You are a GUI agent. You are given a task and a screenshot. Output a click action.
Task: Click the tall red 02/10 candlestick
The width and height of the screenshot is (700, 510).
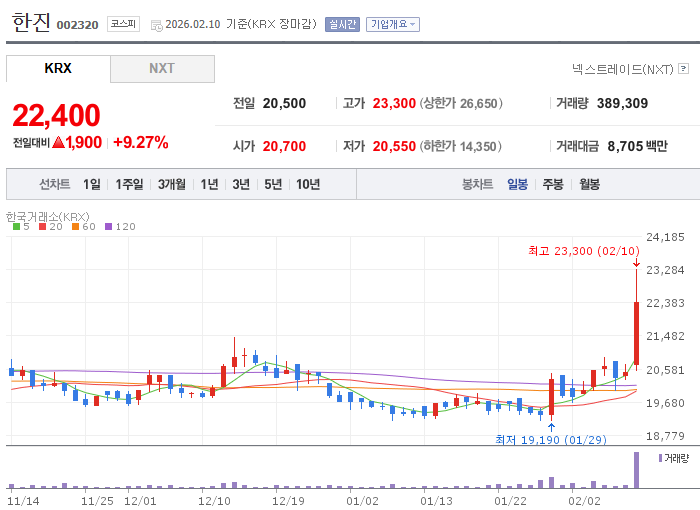click(636, 333)
